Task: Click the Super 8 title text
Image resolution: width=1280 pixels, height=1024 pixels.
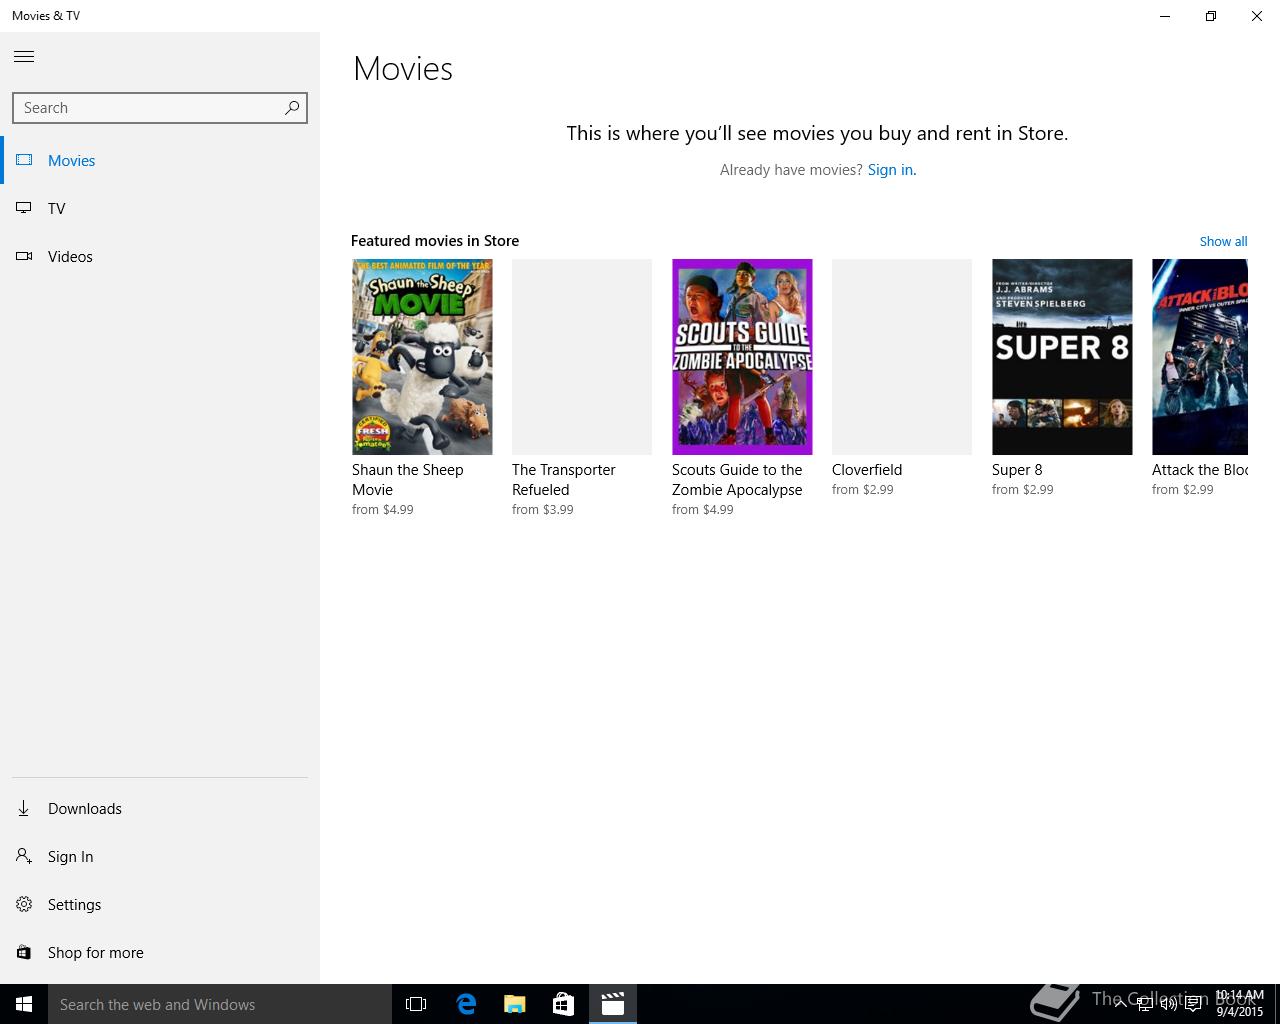Action: (x=1017, y=470)
